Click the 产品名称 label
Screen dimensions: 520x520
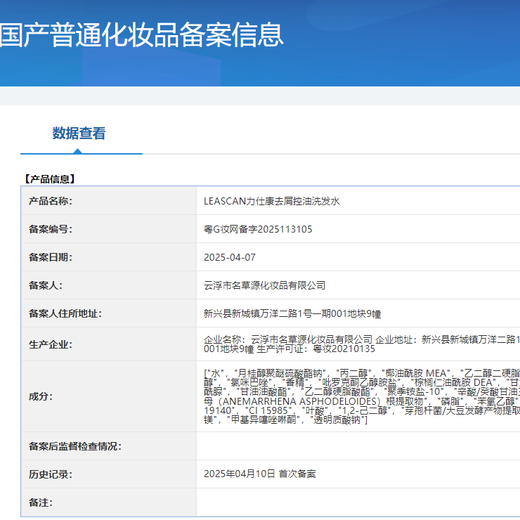pos(50,201)
